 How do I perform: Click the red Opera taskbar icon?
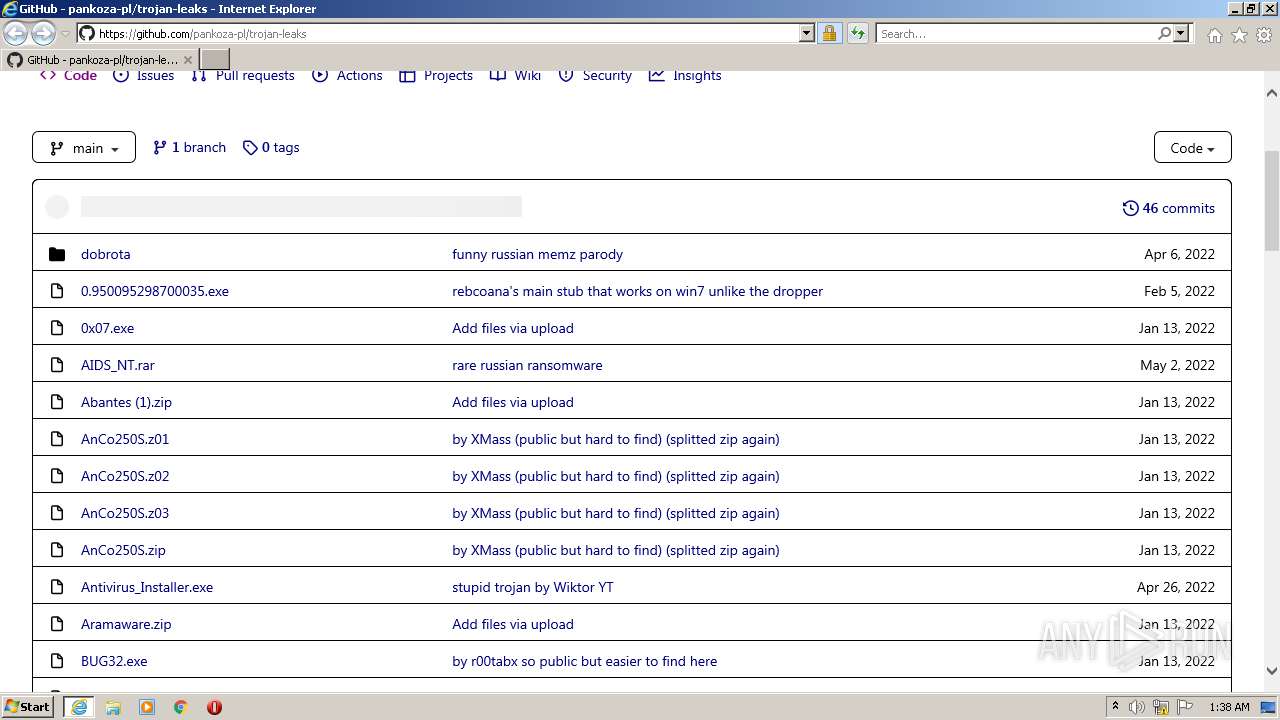214,707
